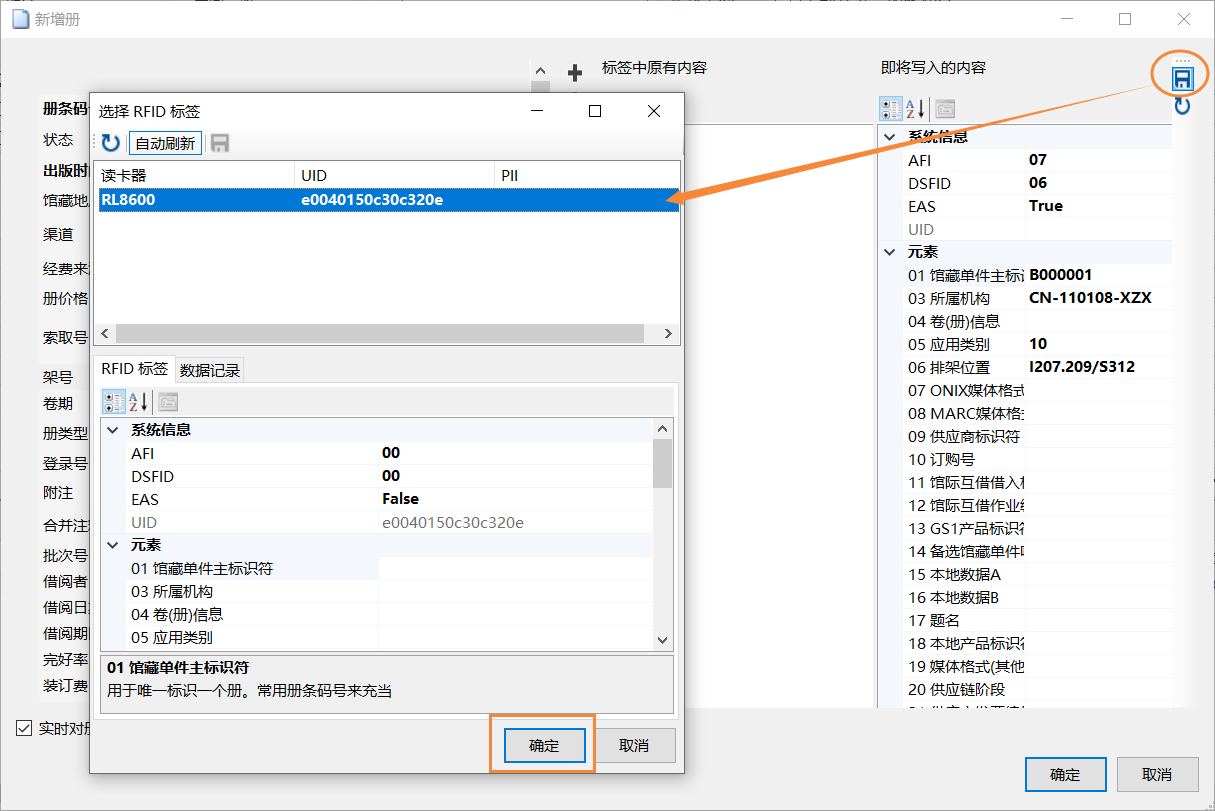Select the 15 本地数据A row in the right grid

coord(1024,574)
